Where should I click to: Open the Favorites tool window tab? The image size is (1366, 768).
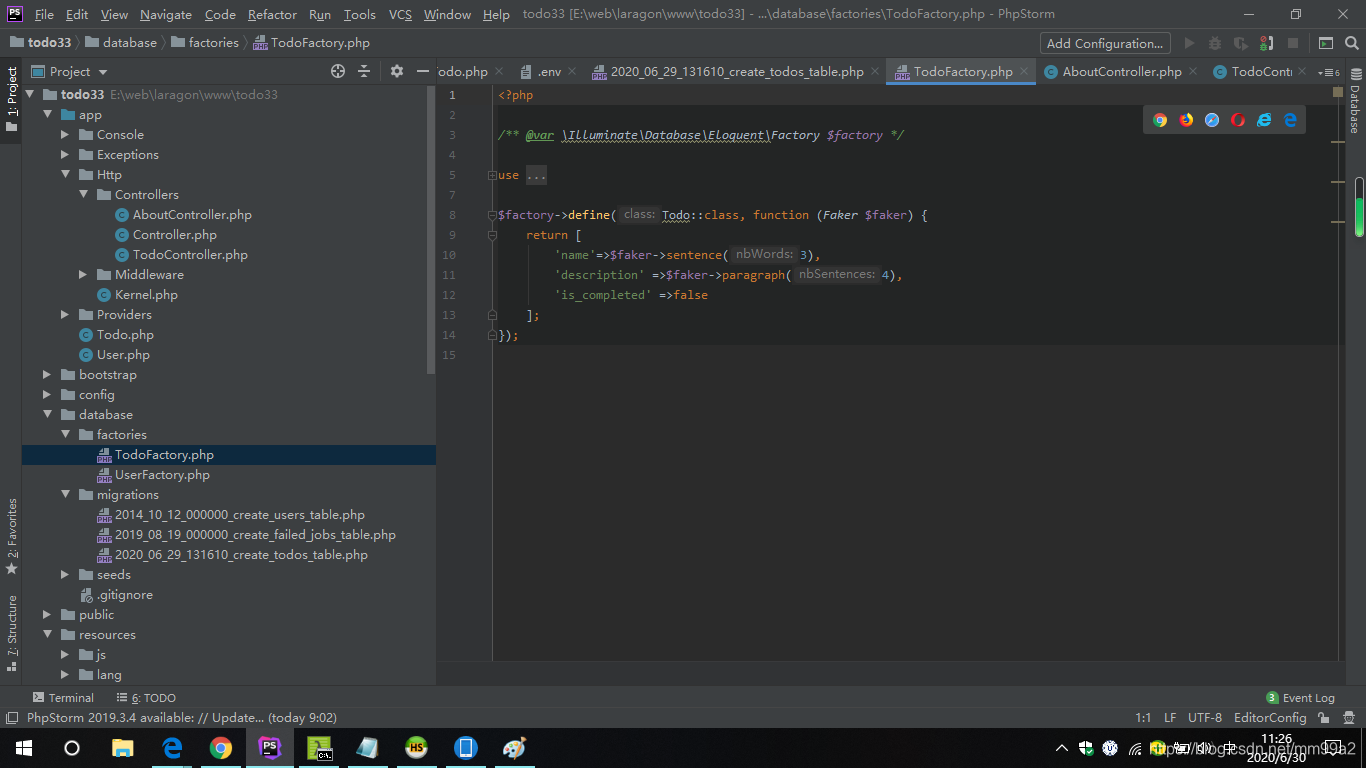pos(11,536)
